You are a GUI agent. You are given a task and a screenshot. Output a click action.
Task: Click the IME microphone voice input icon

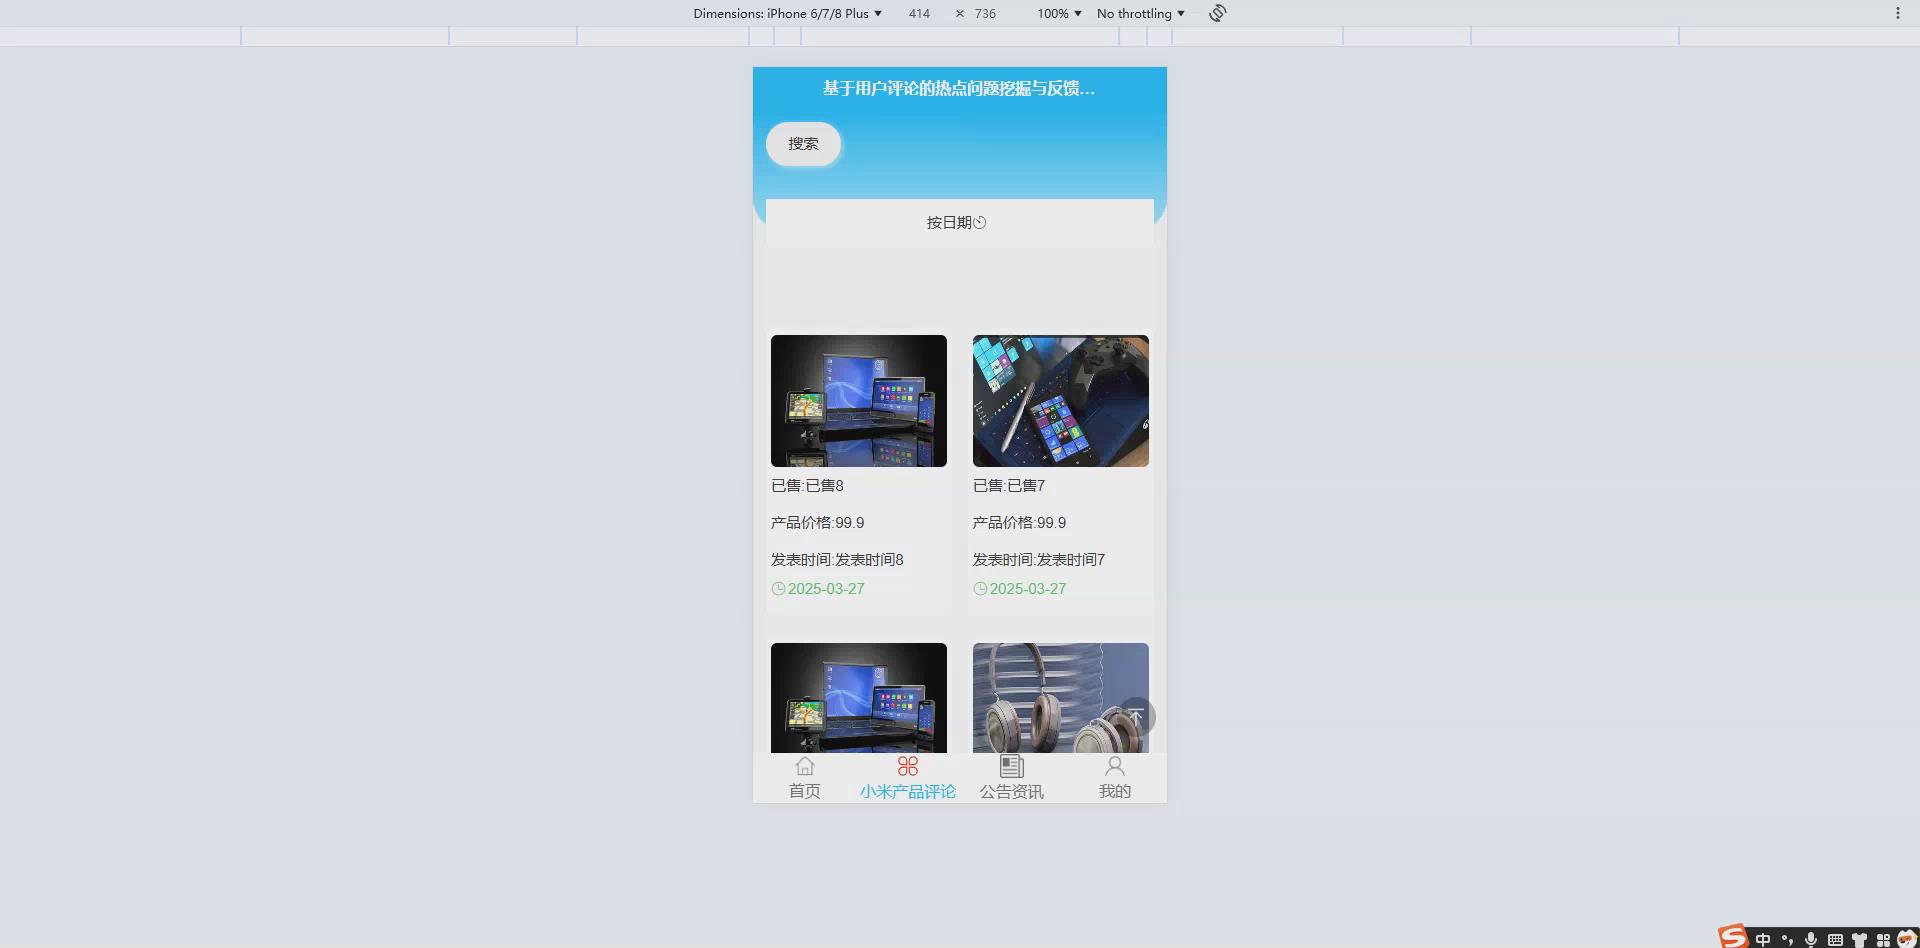[x=1810, y=939]
